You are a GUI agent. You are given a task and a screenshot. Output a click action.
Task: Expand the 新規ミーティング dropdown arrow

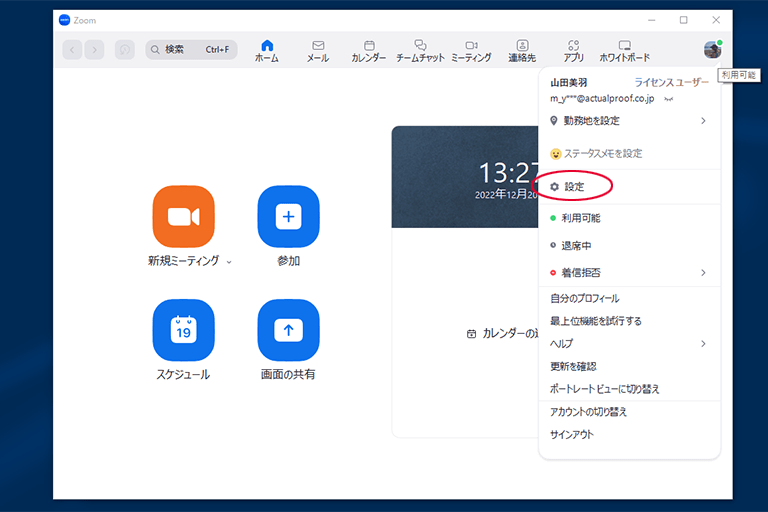[229, 262]
